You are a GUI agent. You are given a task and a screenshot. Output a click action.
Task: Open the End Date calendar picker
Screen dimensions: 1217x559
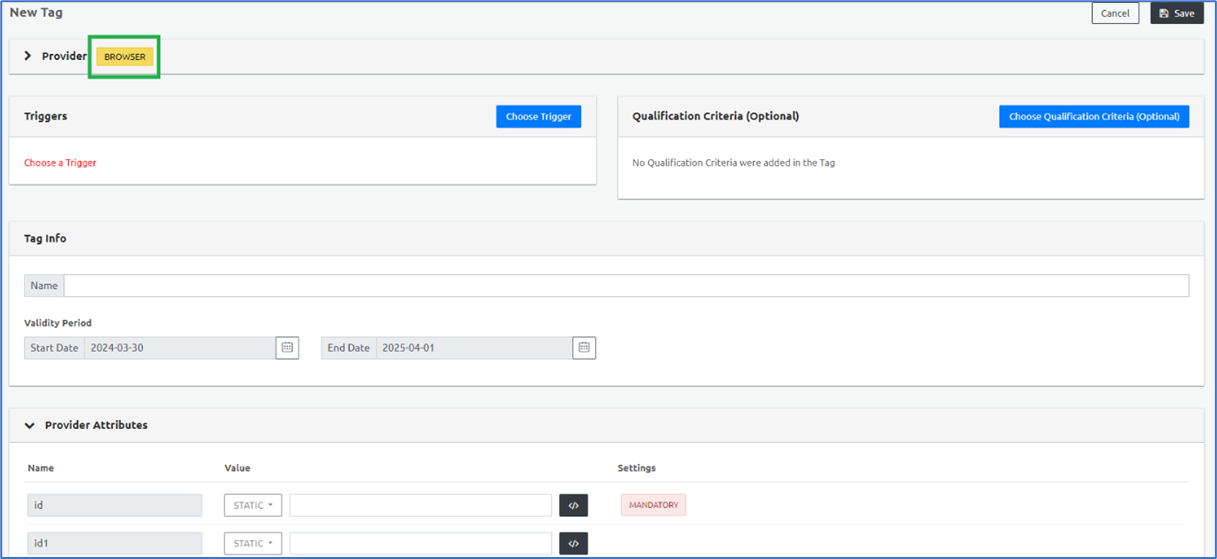[x=584, y=347]
